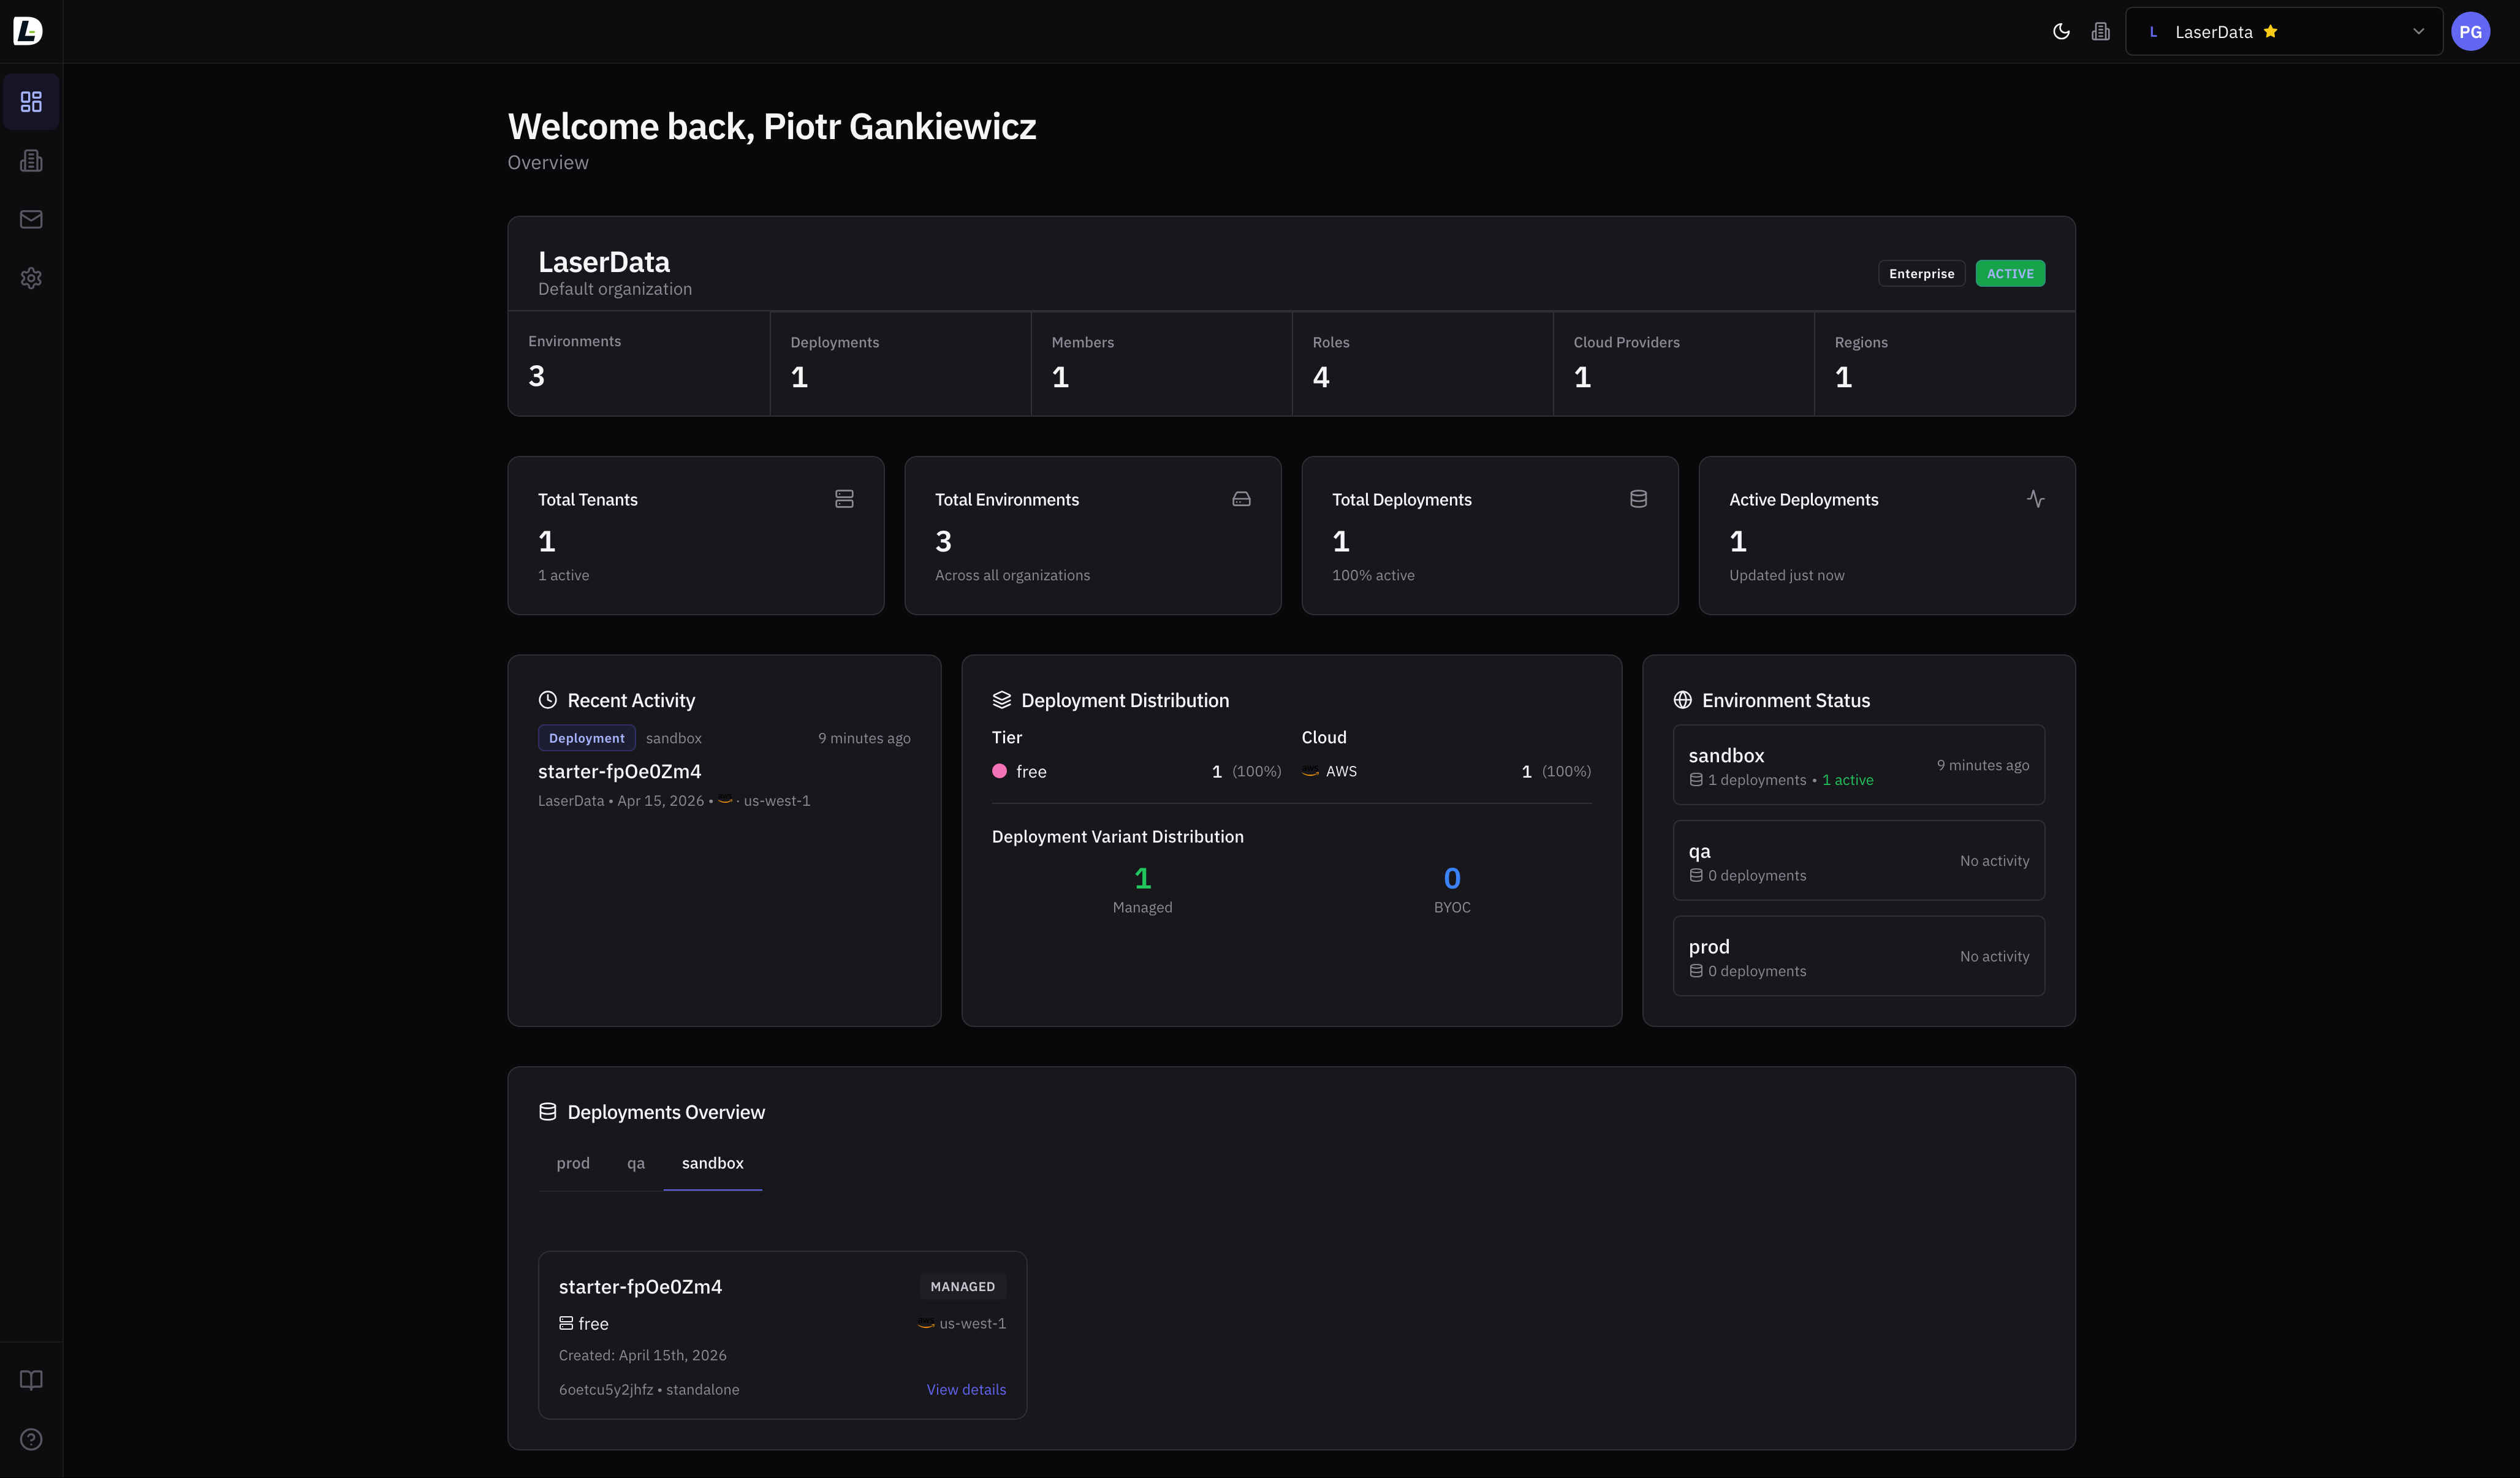
Task: Open the PG profile avatar
Action: (2471, 31)
